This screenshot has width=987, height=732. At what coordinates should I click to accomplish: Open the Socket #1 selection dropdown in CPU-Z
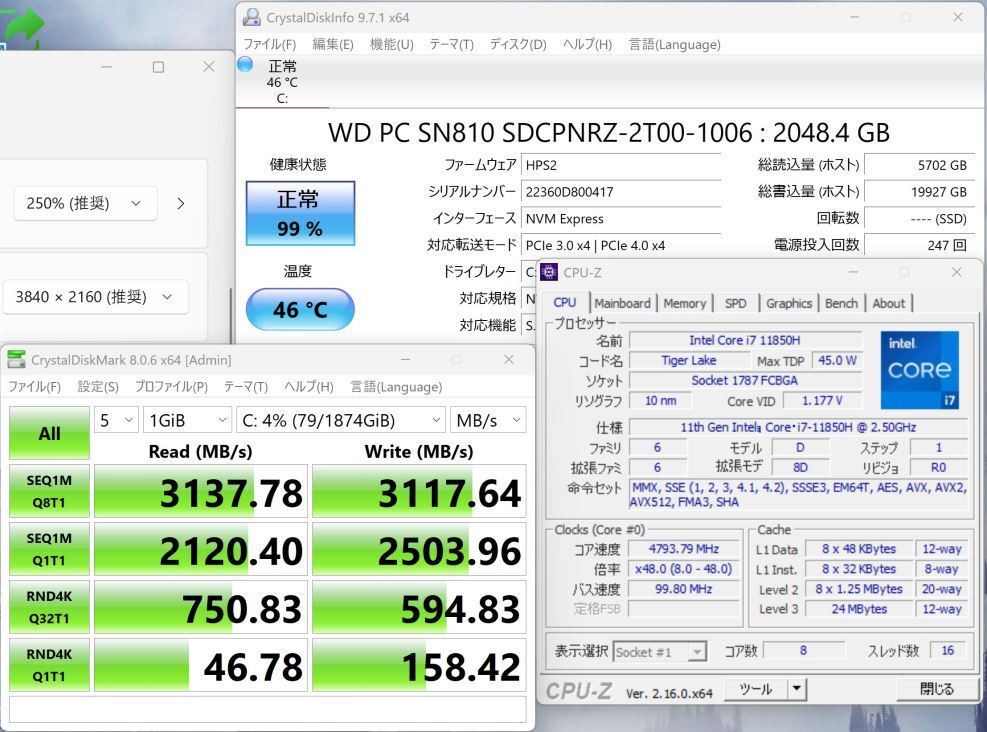click(660, 652)
